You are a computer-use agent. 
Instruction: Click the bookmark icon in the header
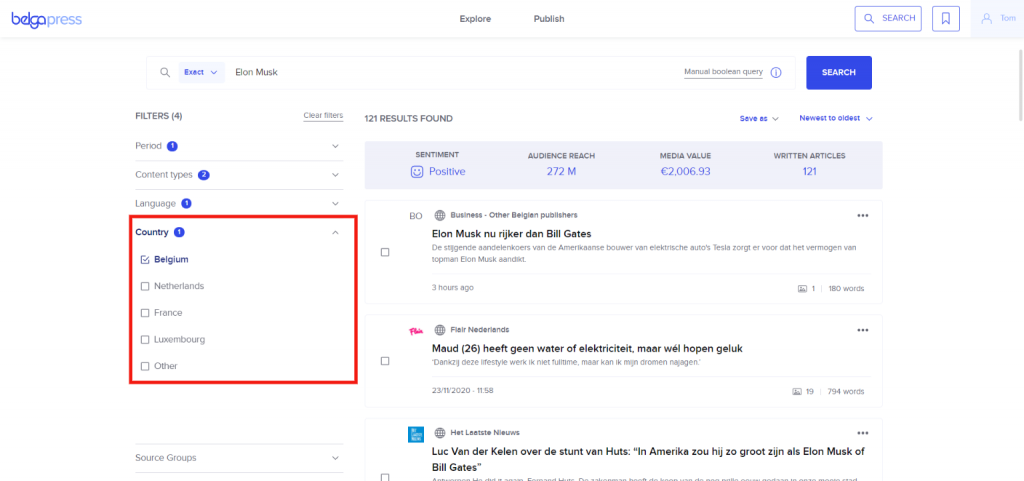click(946, 19)
